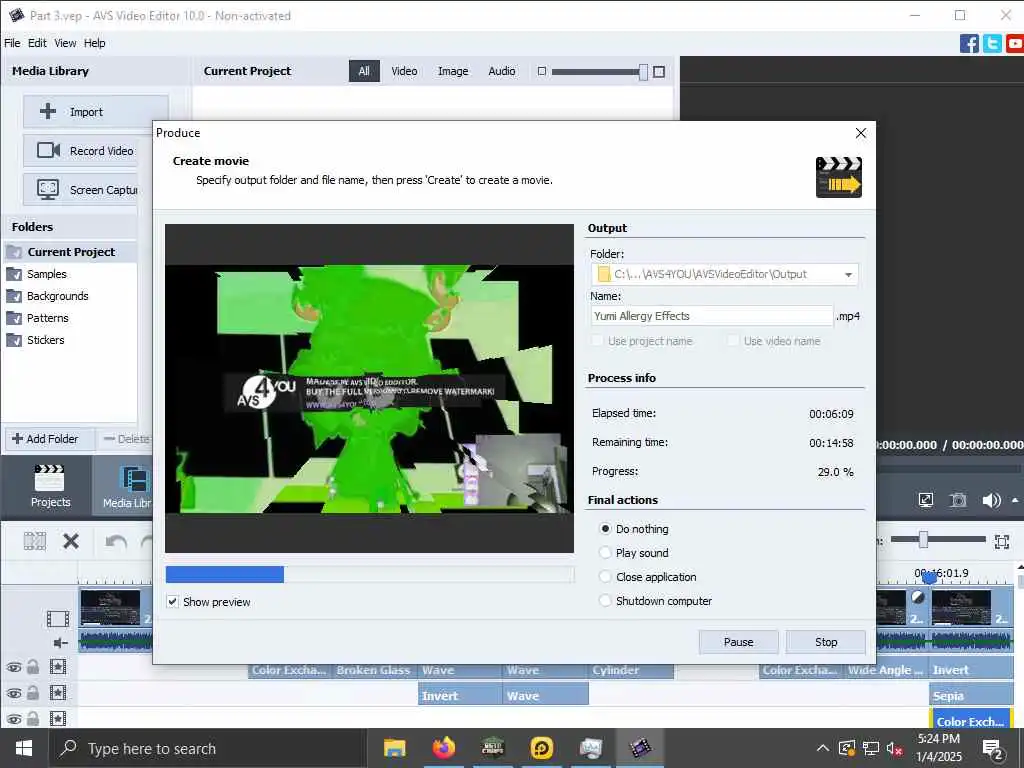Click the Broken Glass effect on timeline
Image resolution: width=1024 pixels, height=768 pixels.
coord(375,671)
